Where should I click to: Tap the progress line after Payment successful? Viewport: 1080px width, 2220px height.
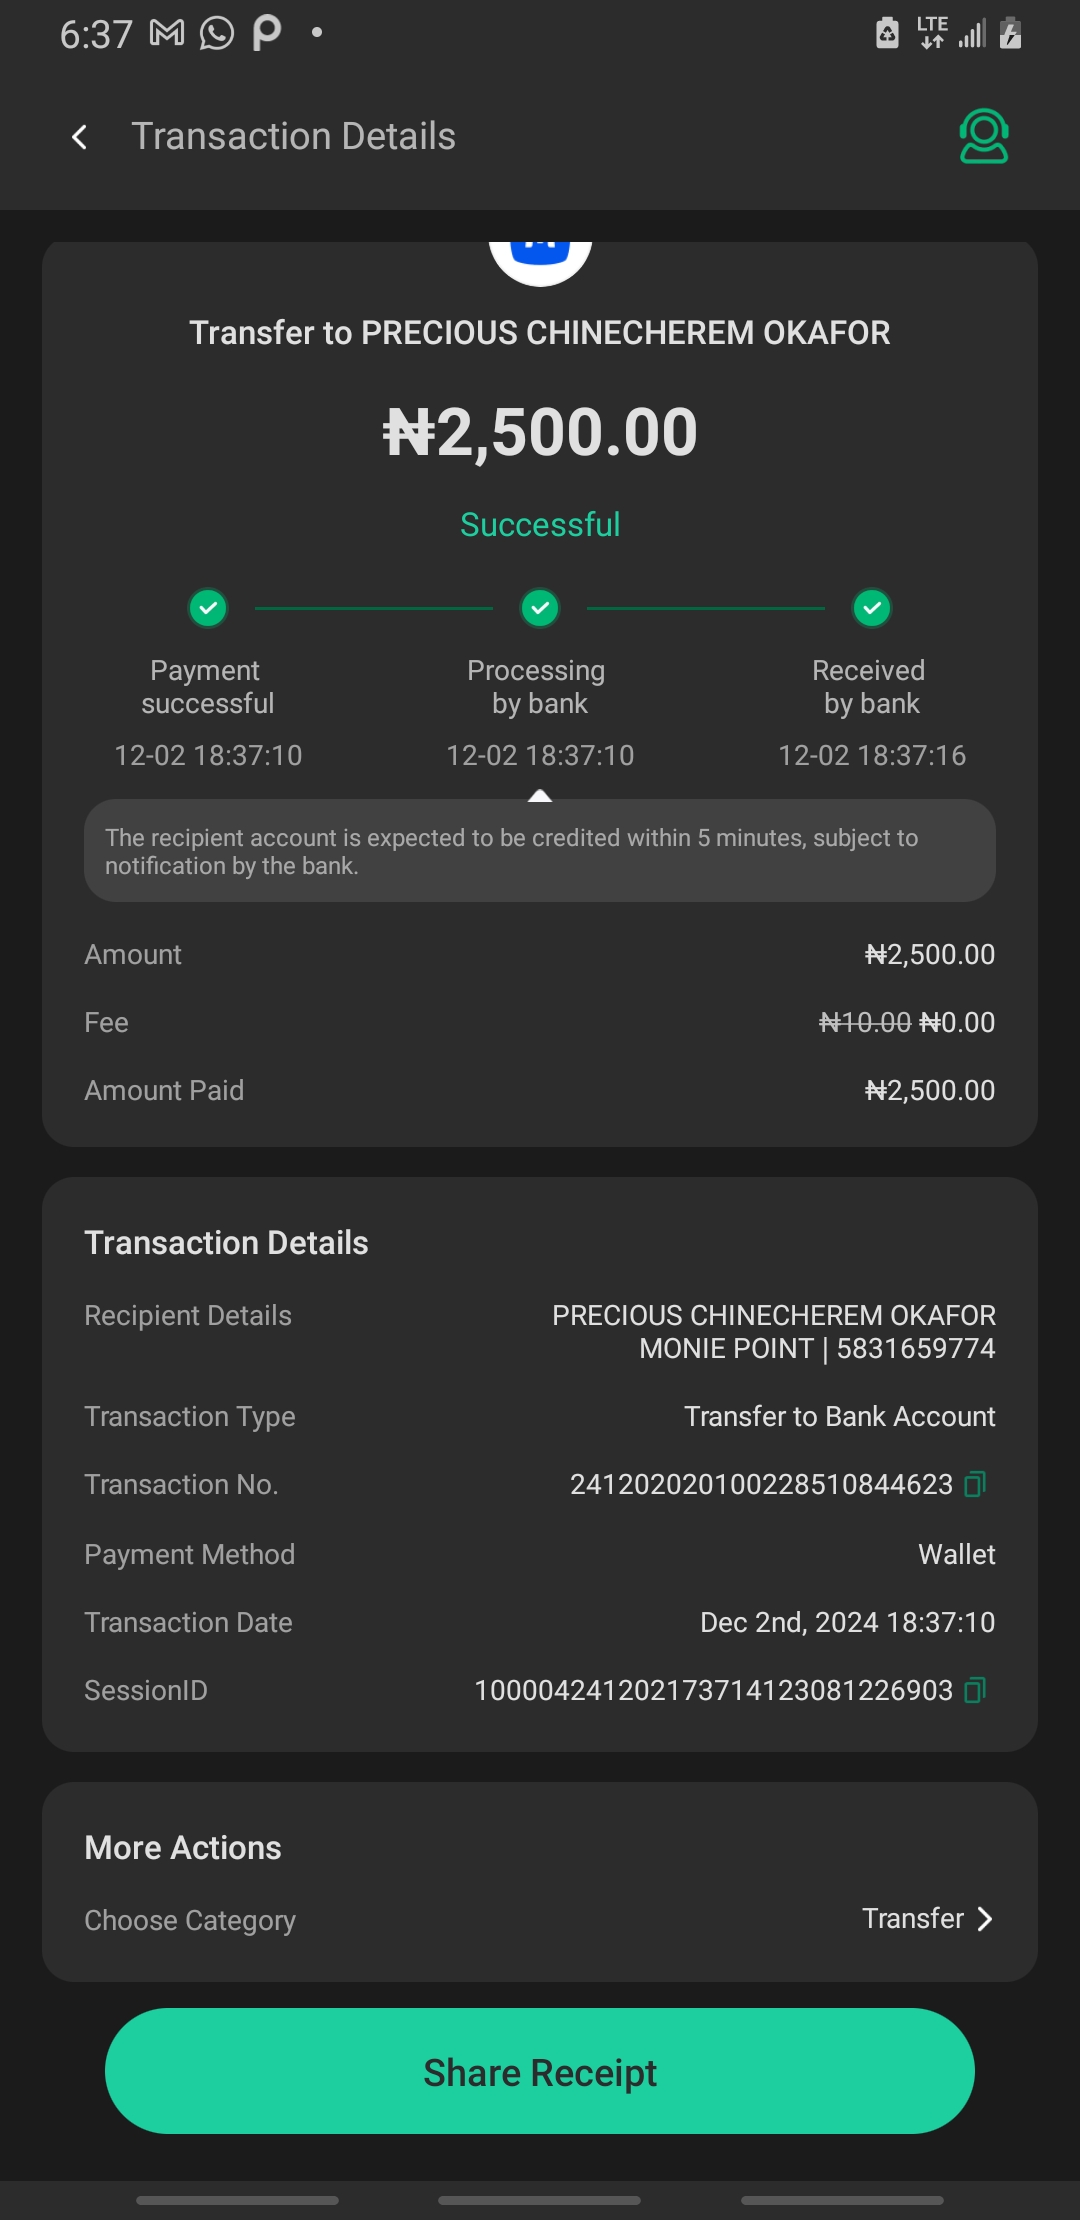374,608
